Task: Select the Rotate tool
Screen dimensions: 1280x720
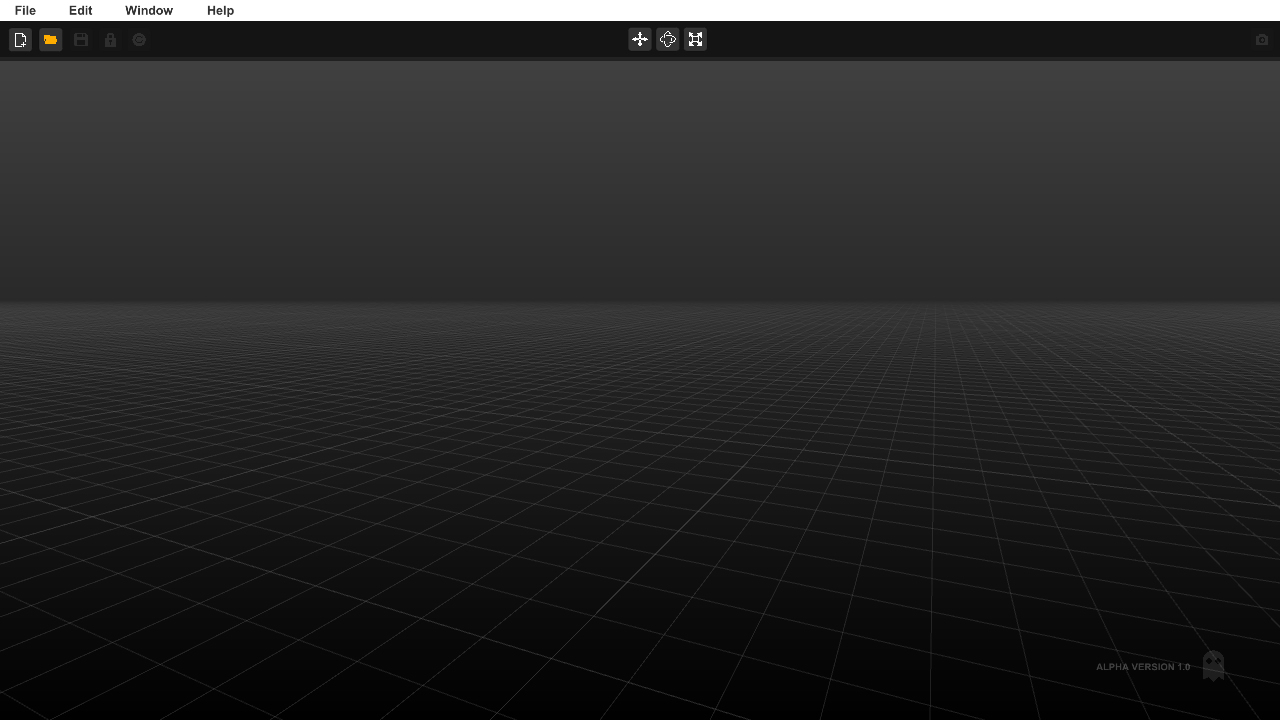Action: [x=668, y=40]
